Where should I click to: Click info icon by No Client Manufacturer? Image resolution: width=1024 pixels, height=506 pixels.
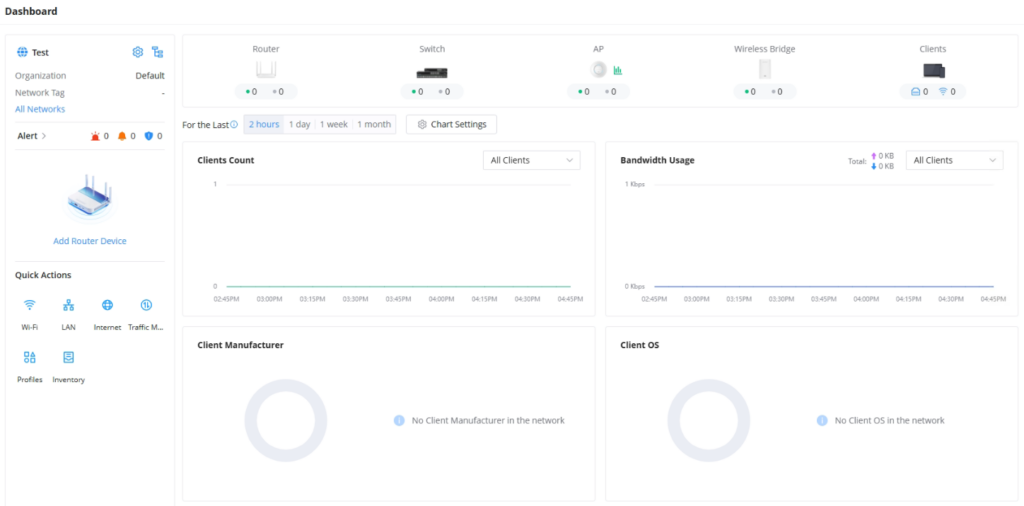(399, 420)
